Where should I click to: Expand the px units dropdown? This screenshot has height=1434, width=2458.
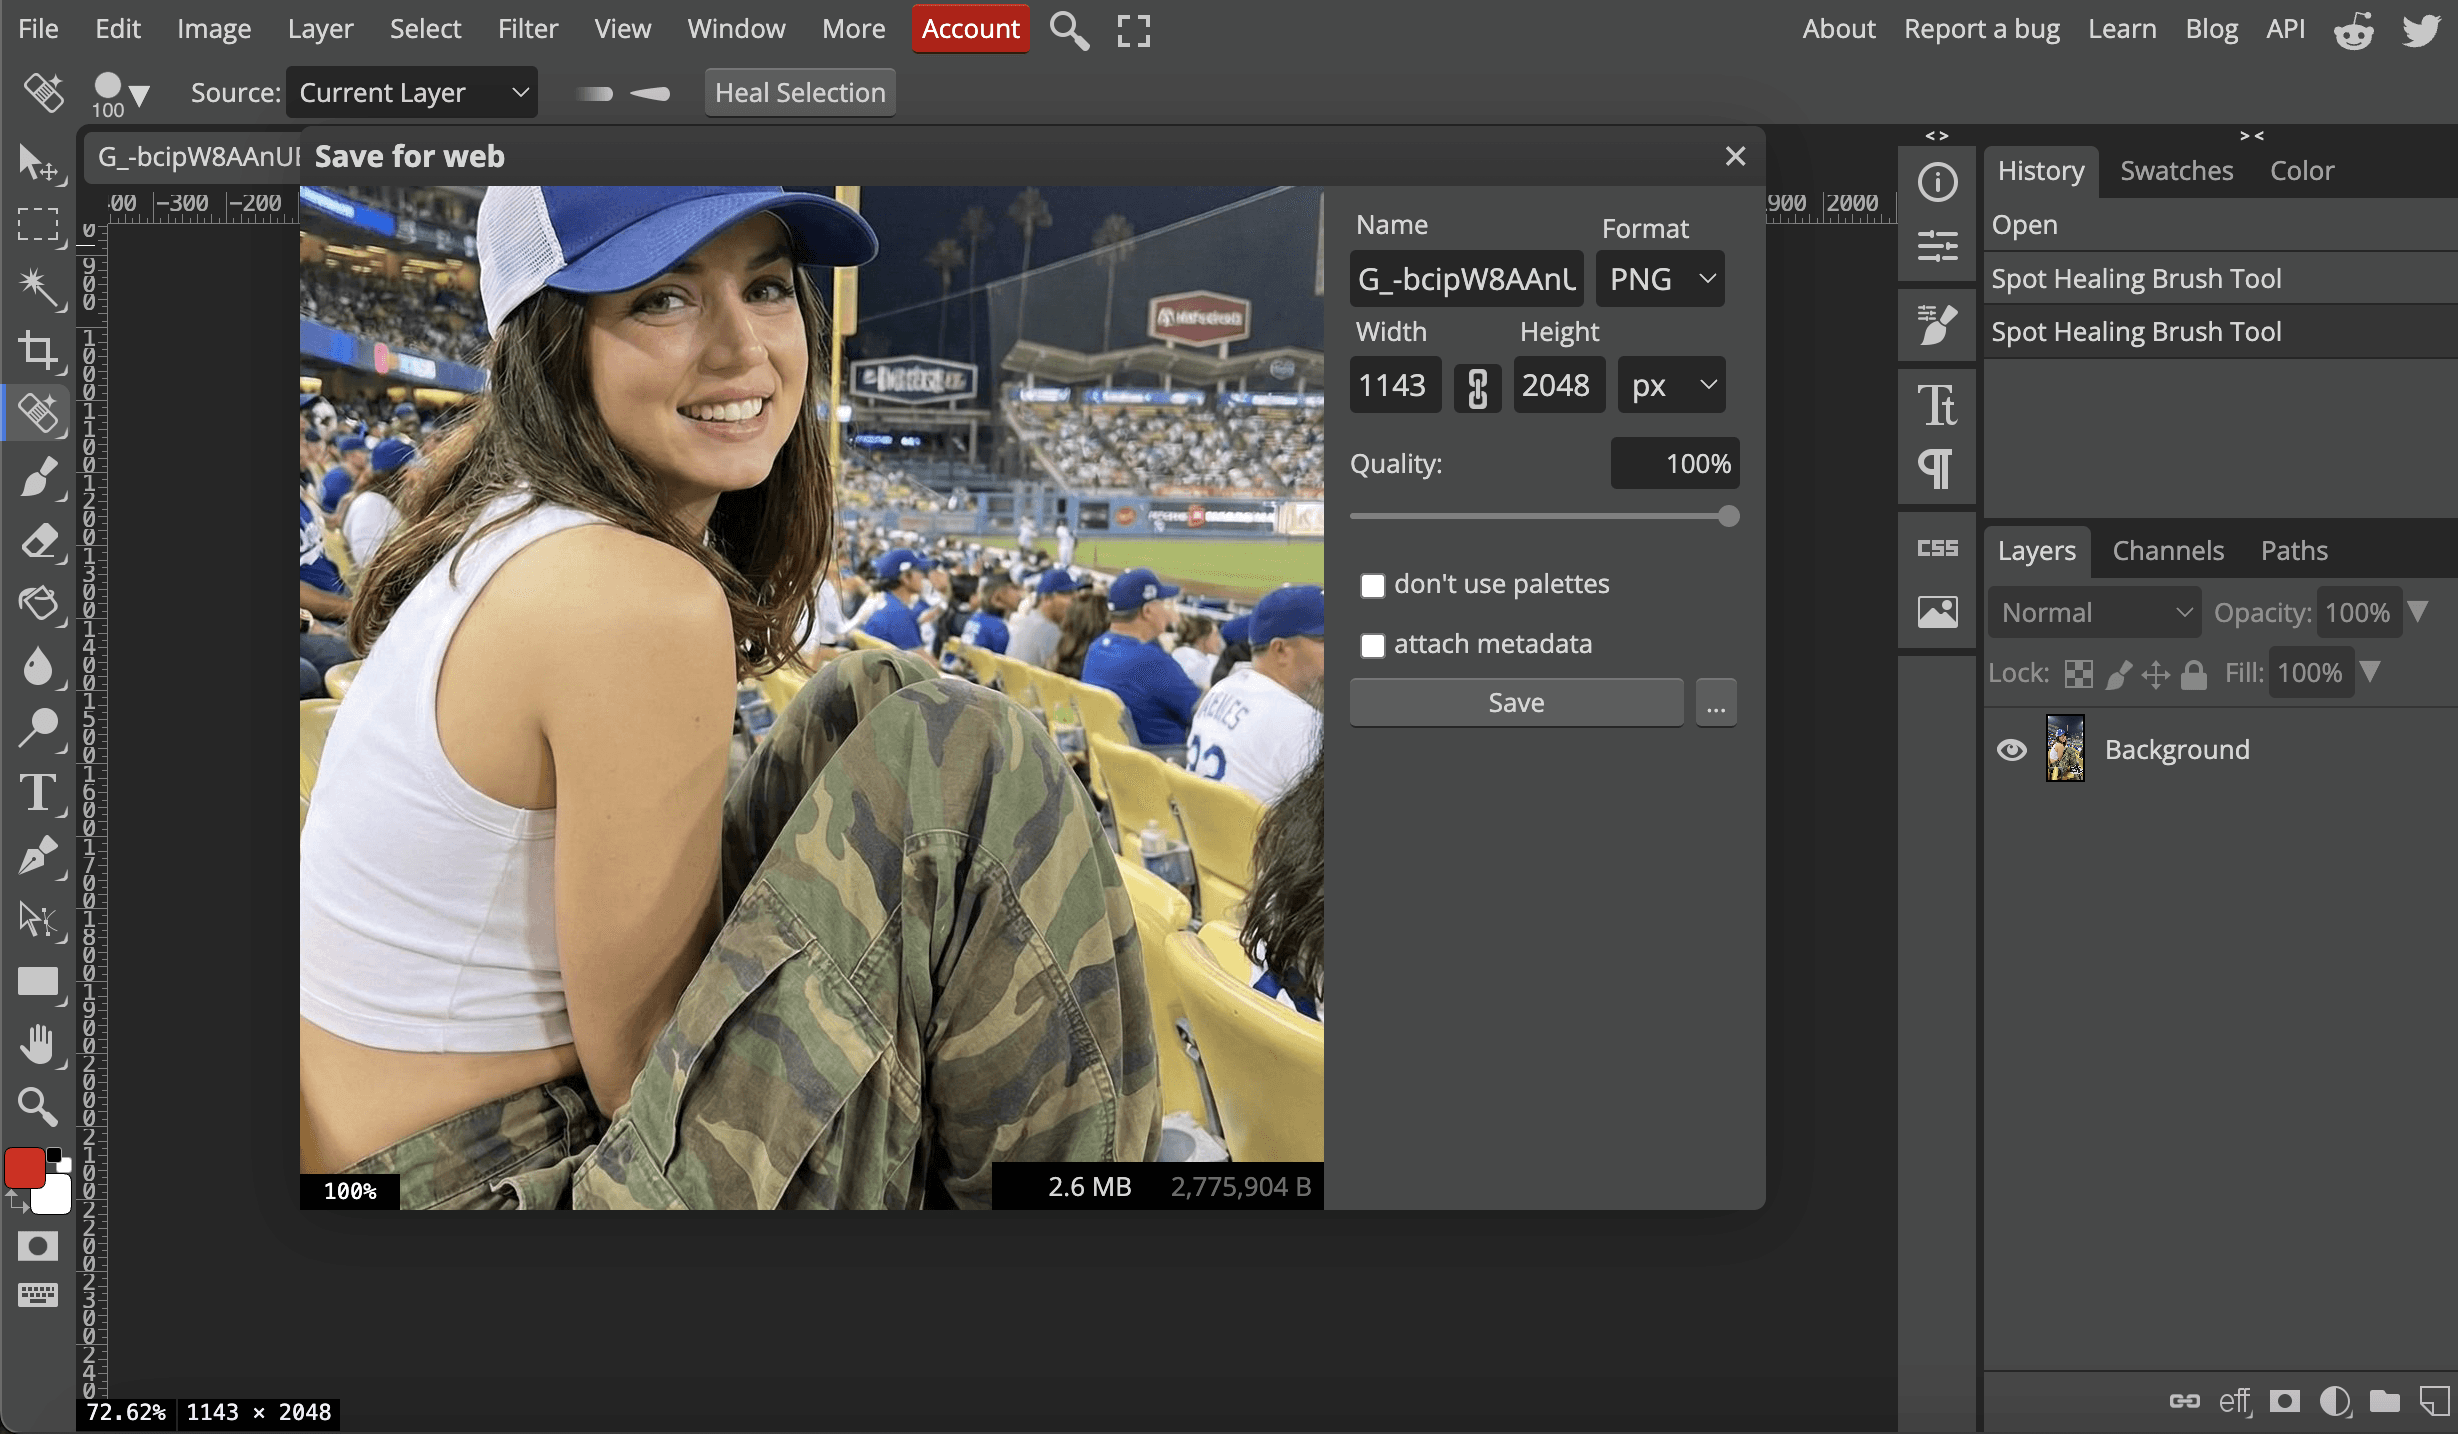pos(1671,385)
